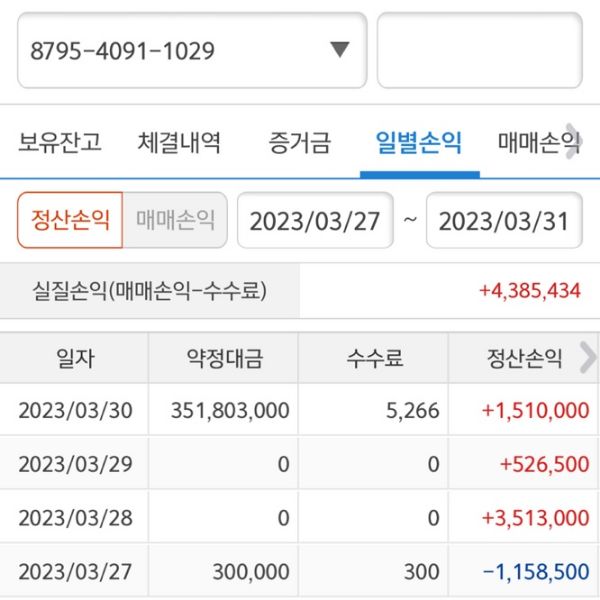Sort by the 일자 column header
Screen dimensions: 600x600
click(x=75, y=357)
